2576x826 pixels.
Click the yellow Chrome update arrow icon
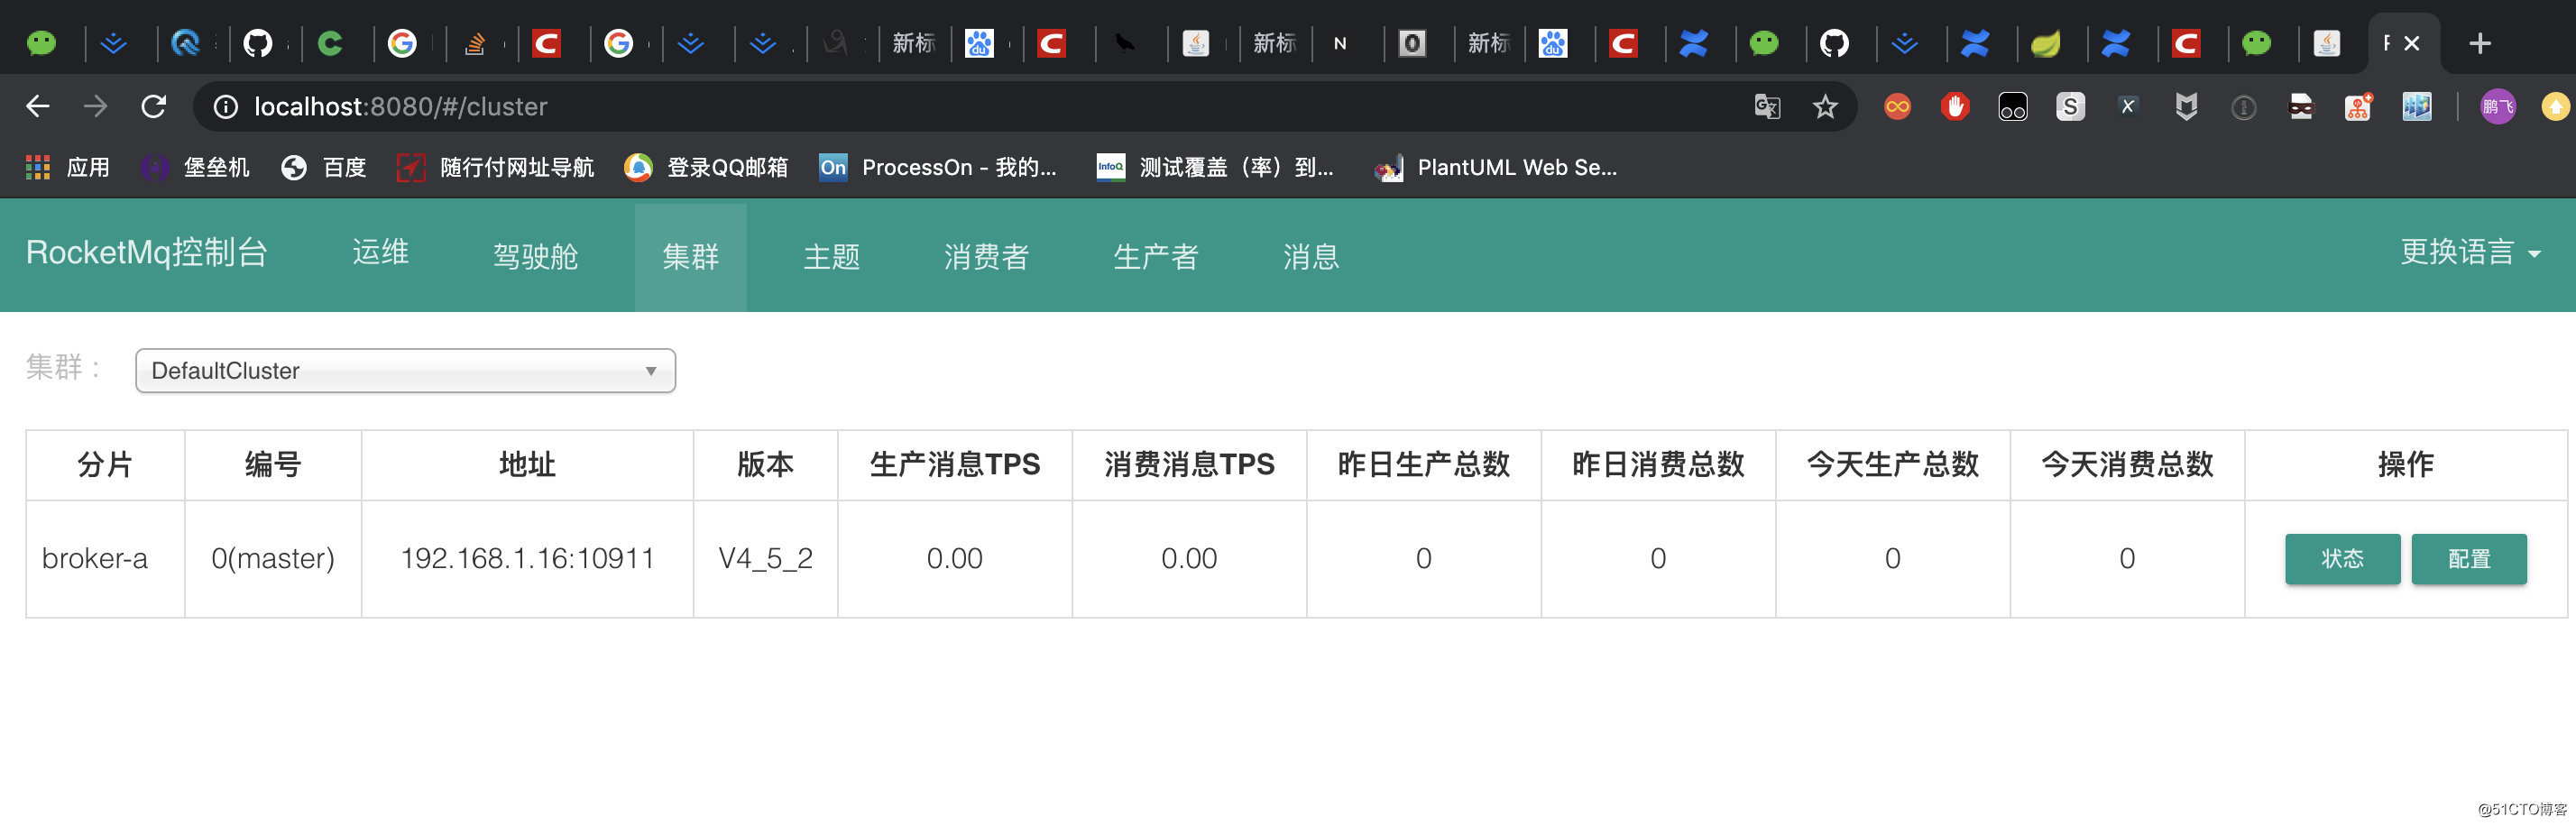coord(2555,107)
